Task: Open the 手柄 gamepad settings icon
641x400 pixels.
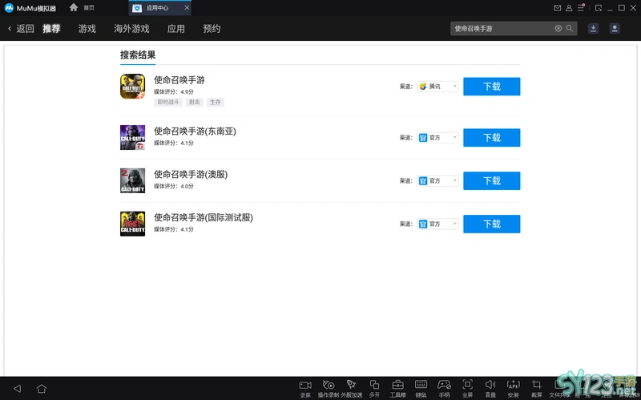Action: click(x=444, y=385)
